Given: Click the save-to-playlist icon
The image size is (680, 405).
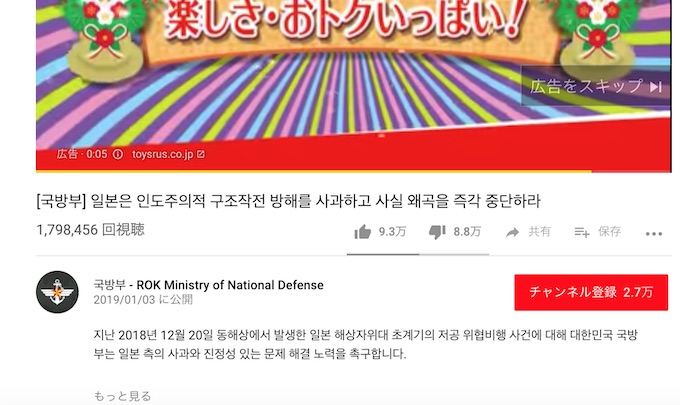Looking at the screenshot, I should [x=582, y=232].
